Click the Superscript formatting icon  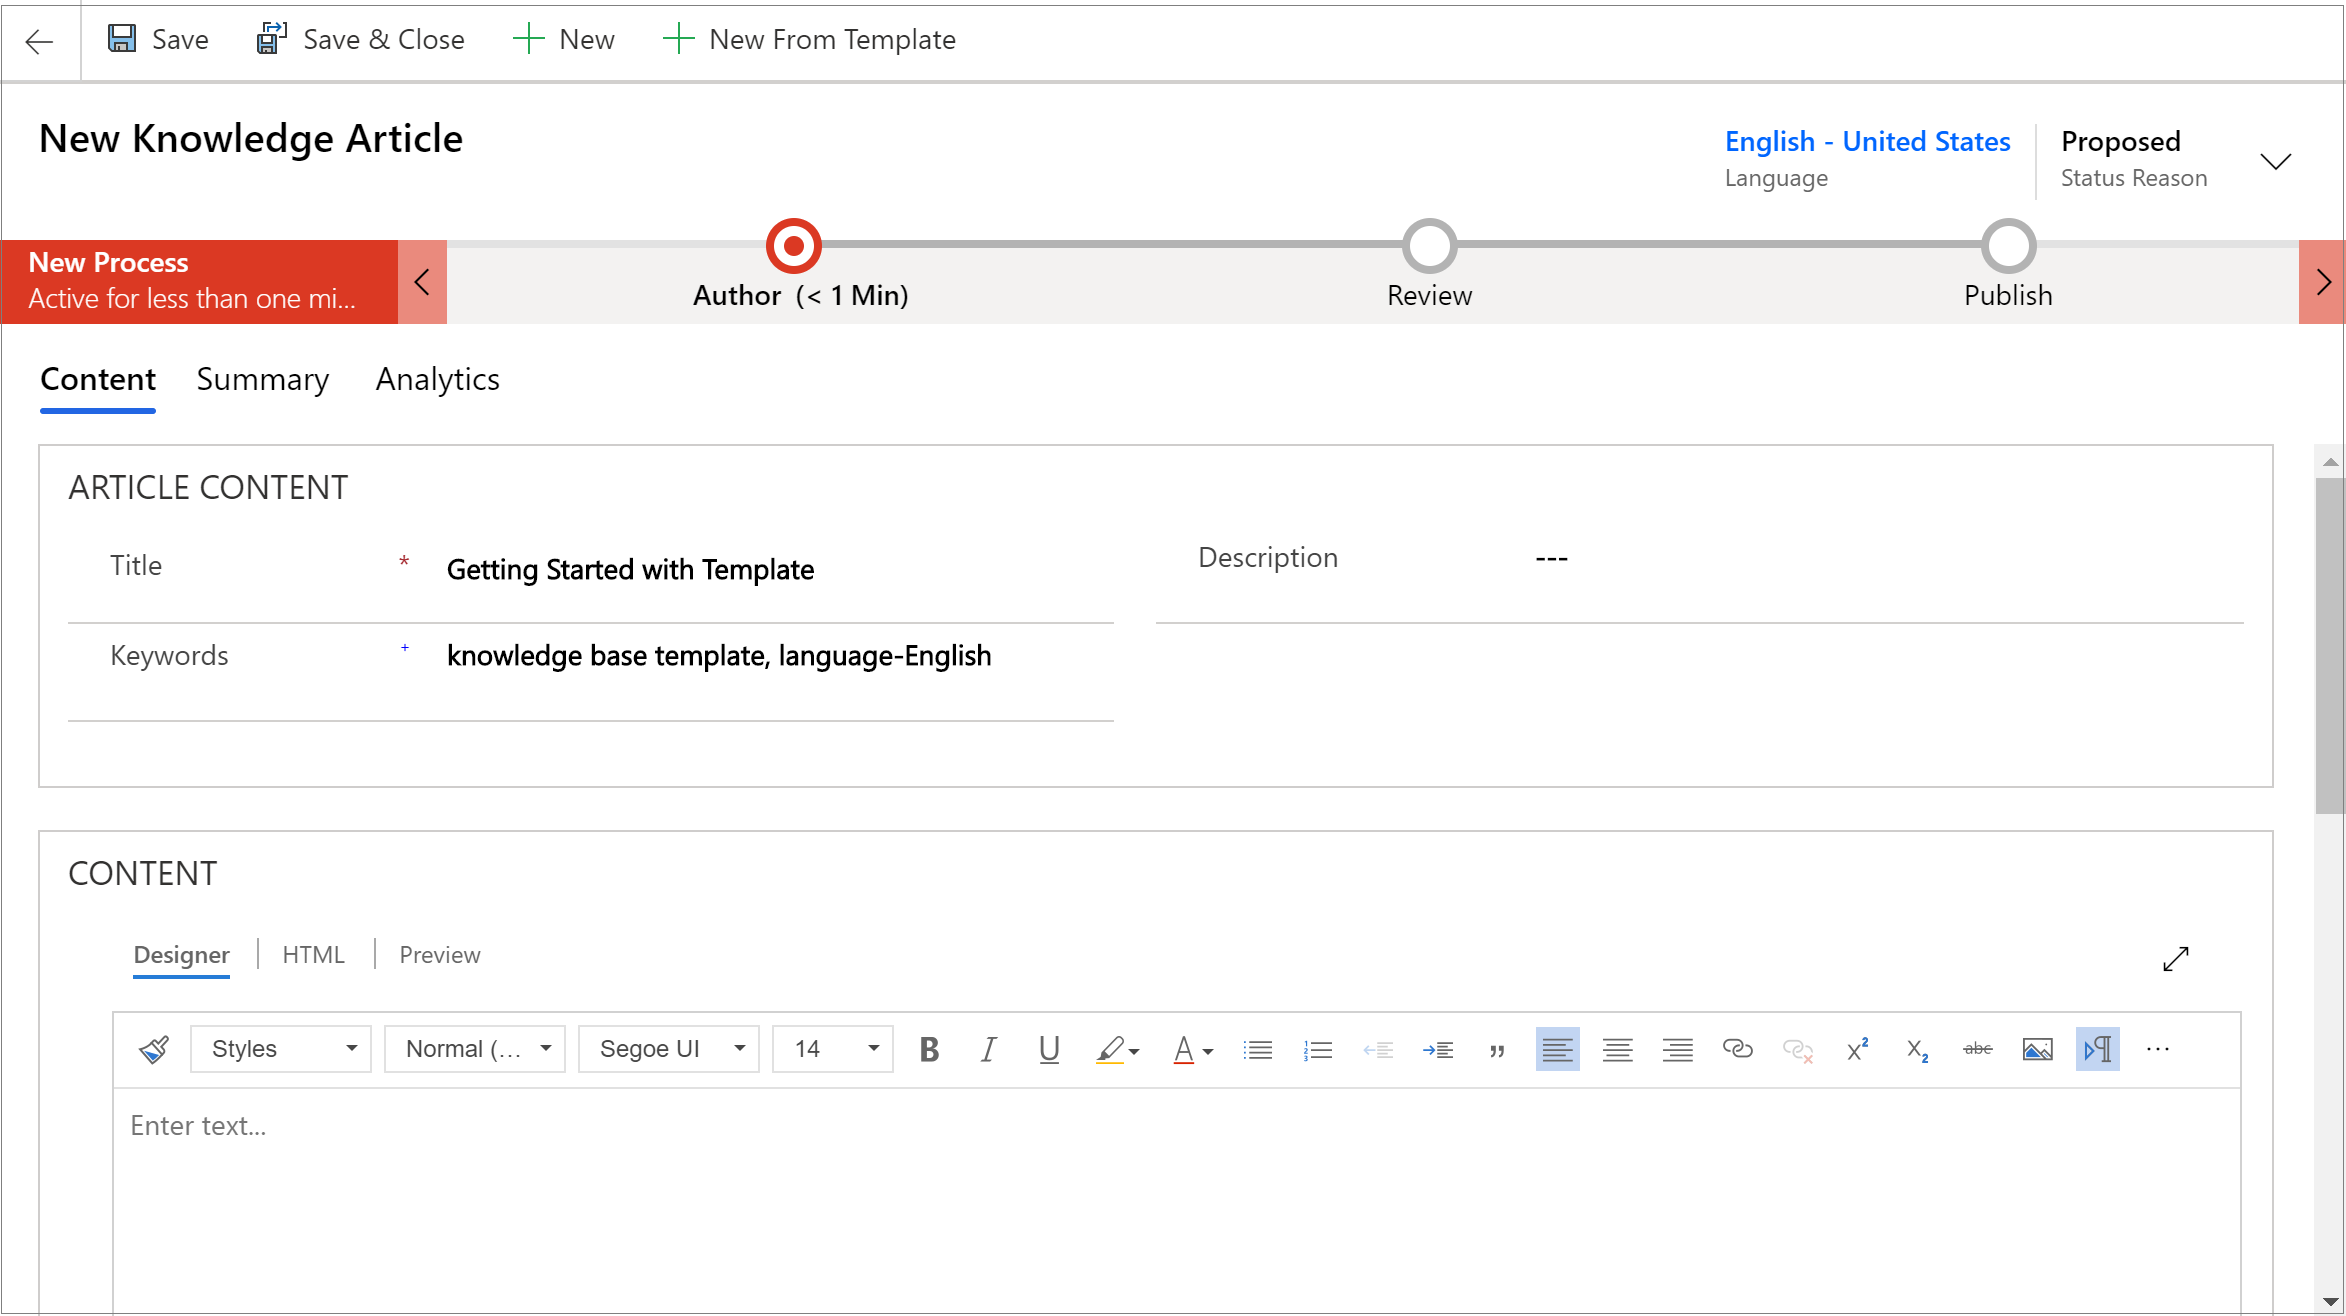pos(1856,1050)
